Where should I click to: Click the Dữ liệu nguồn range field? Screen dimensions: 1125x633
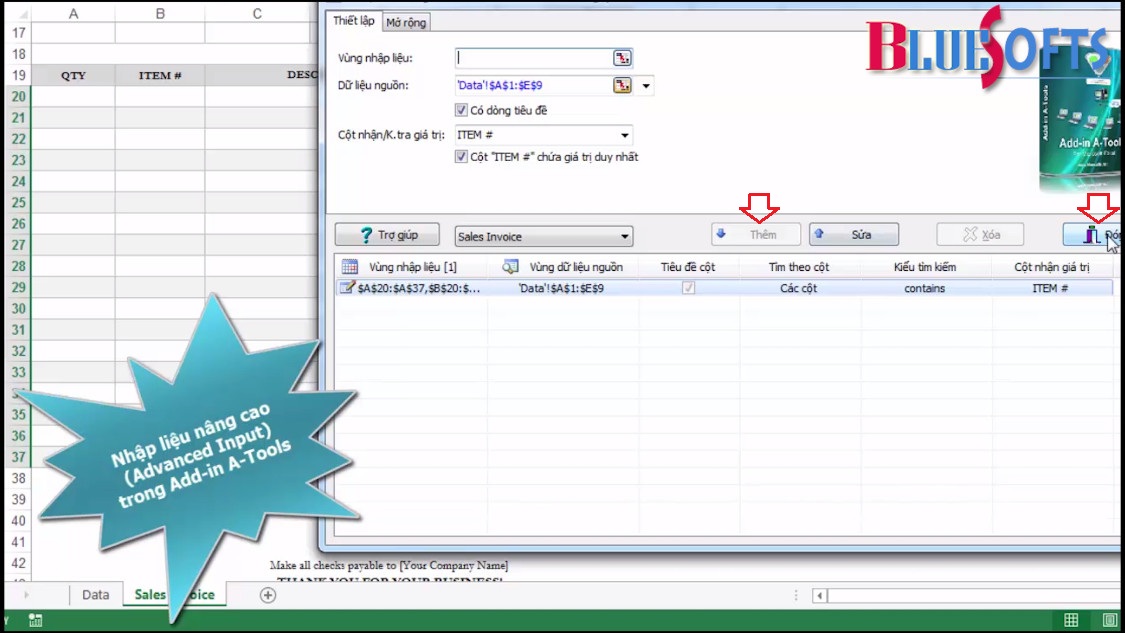(x=534, y=85)
